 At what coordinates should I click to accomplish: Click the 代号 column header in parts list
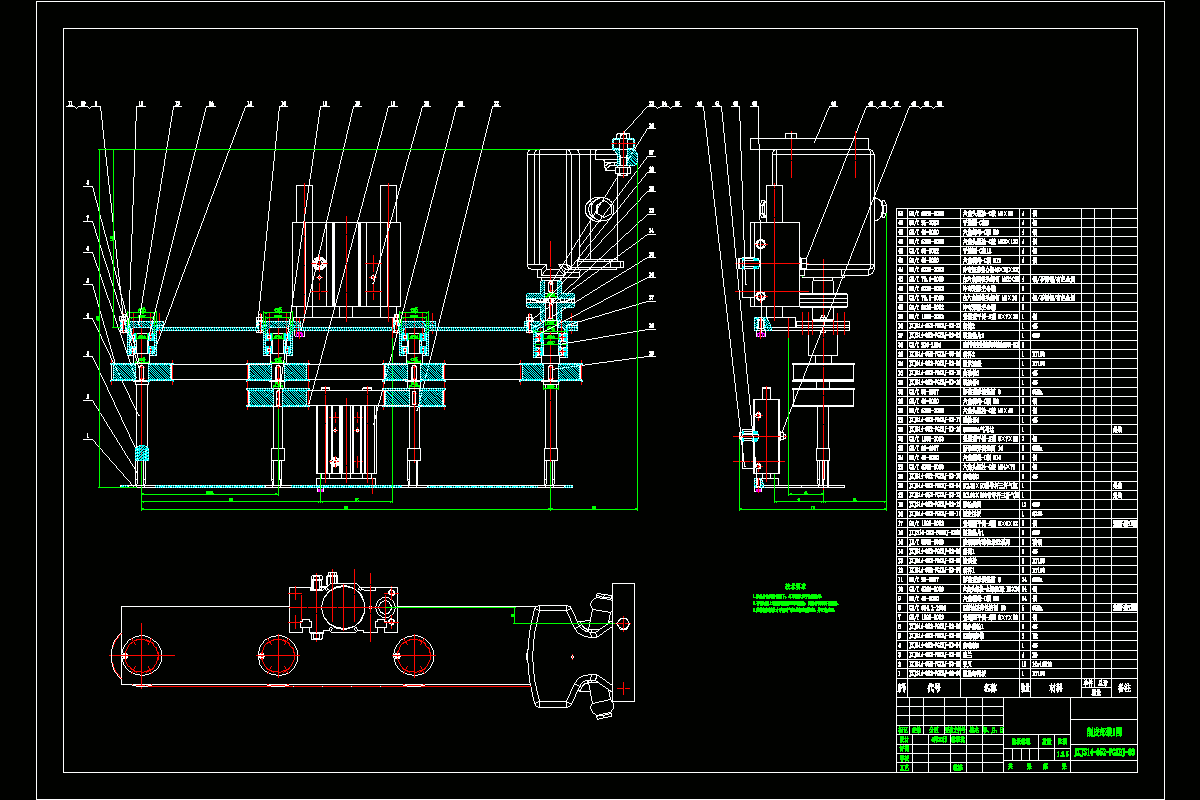(x=934, y=689)
